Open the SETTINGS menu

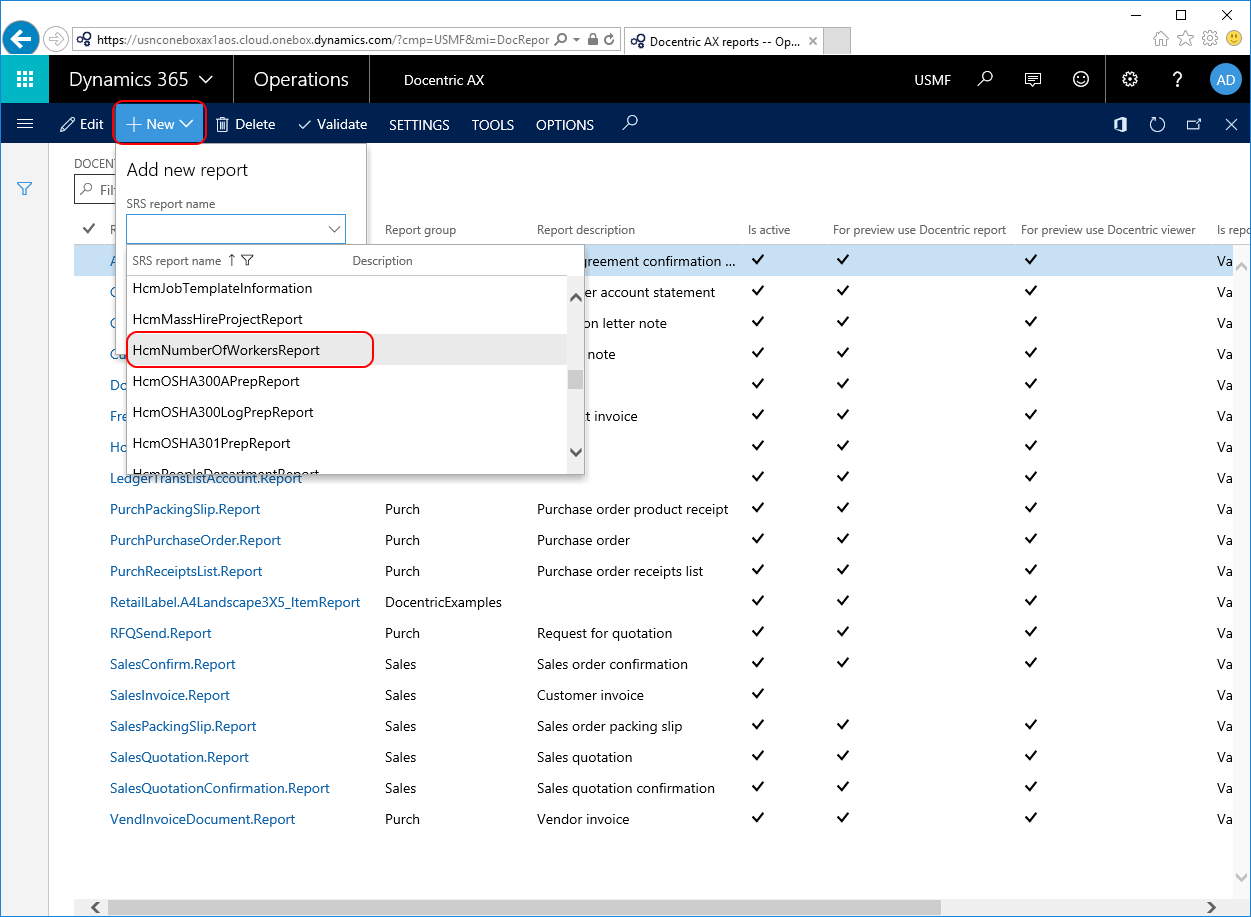click(419, 125)
